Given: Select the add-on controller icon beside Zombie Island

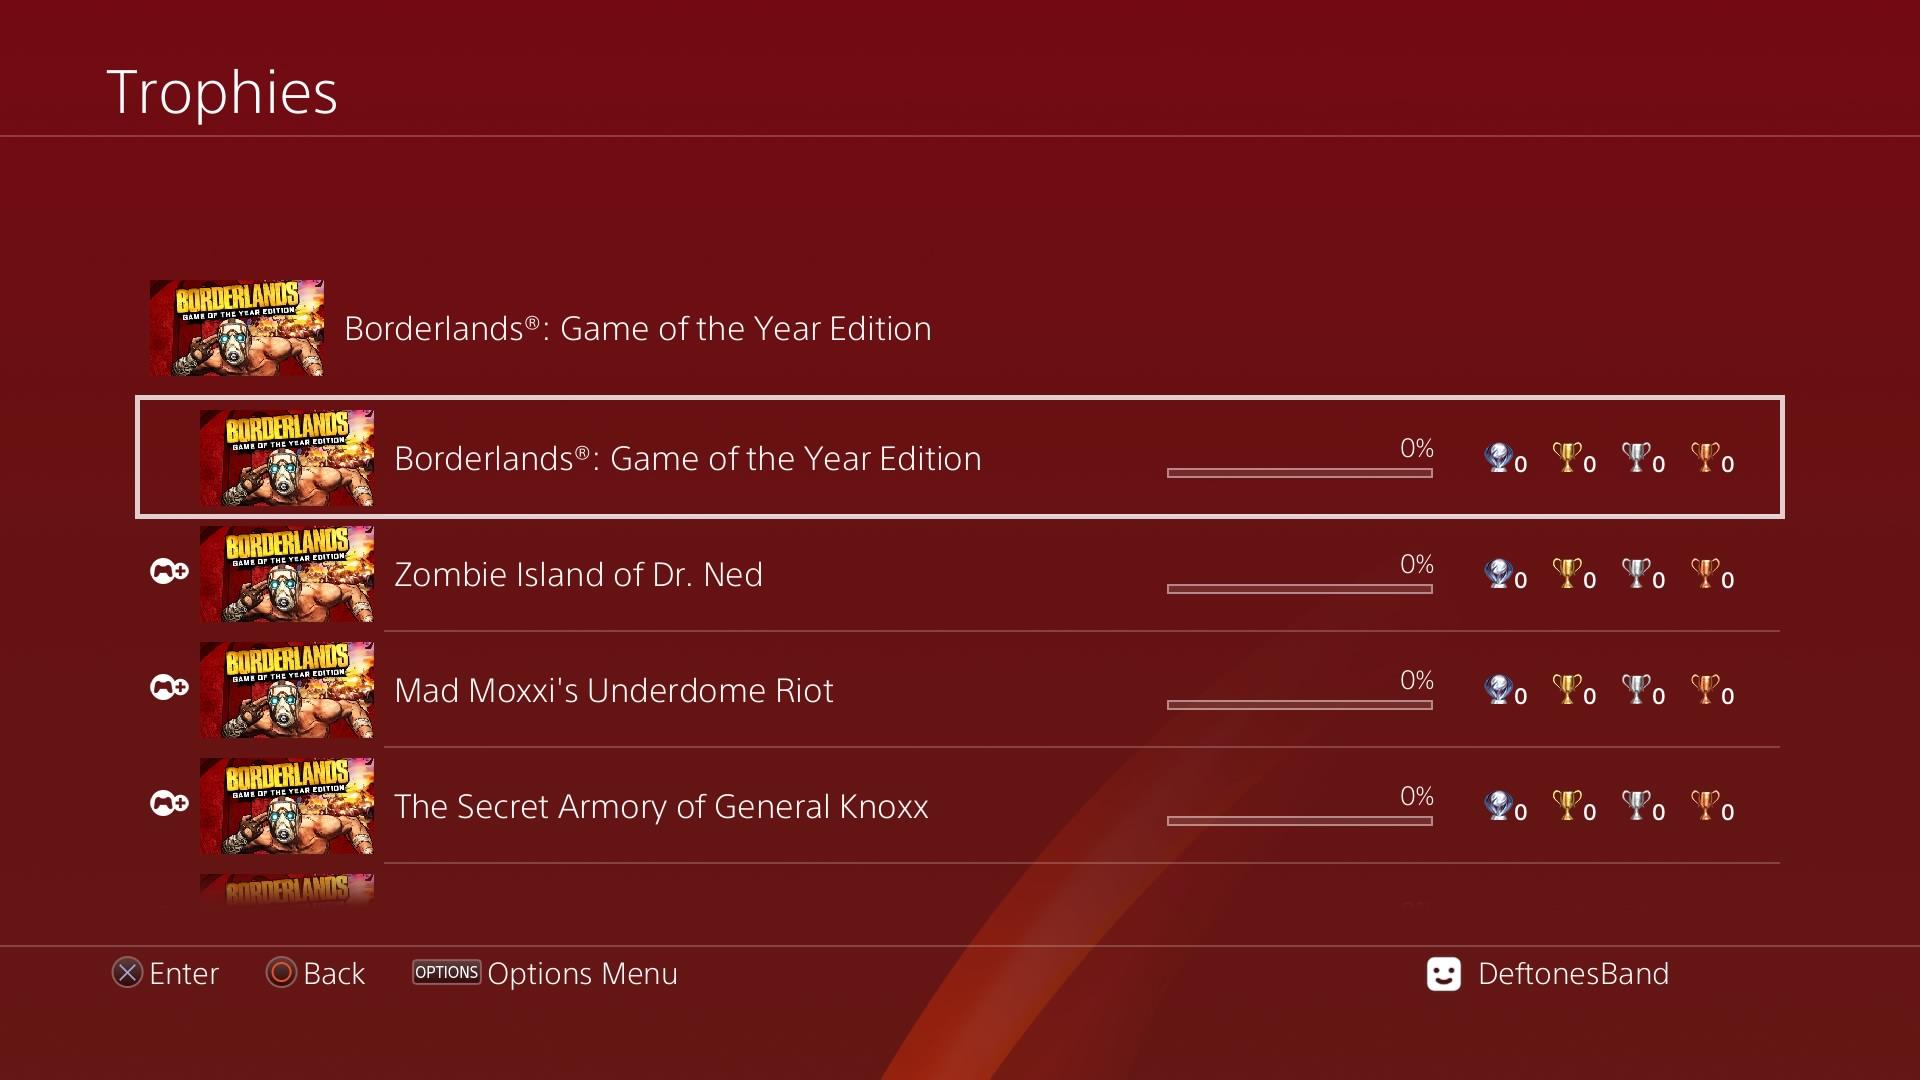Looking at the screenshot, I should coord(168,571).
